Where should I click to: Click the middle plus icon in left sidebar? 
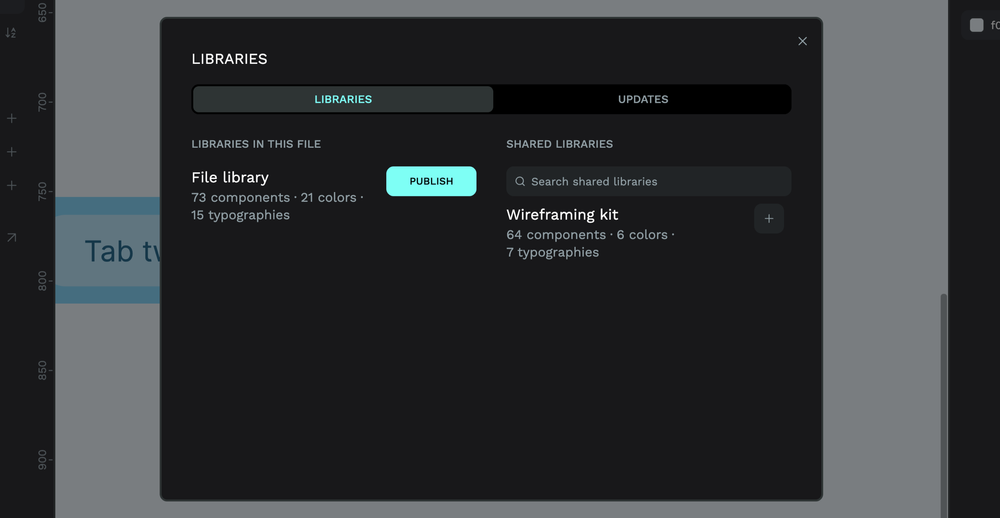[x=12, y=152]
